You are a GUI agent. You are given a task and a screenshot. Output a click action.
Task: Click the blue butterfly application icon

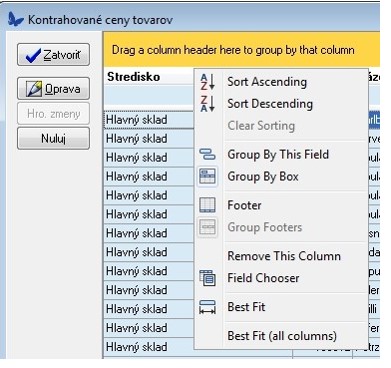pos(16,19)
